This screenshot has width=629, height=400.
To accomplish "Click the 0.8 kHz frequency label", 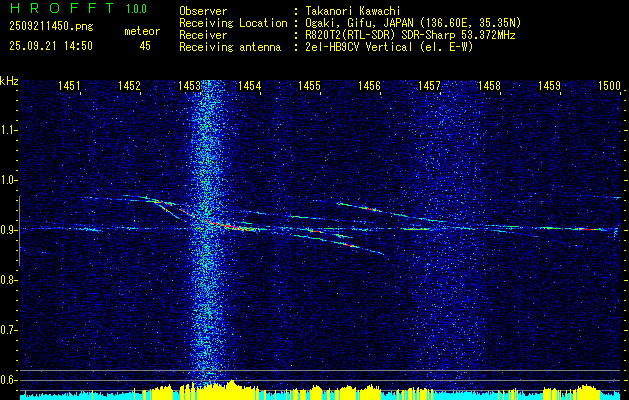I will point(7,280).
